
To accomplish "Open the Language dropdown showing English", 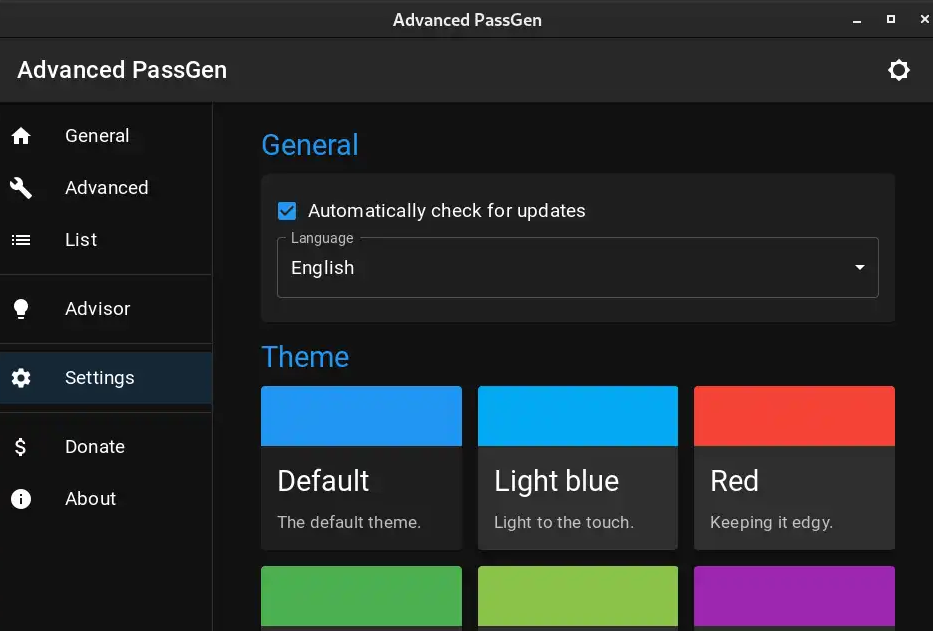I will 577,267.
